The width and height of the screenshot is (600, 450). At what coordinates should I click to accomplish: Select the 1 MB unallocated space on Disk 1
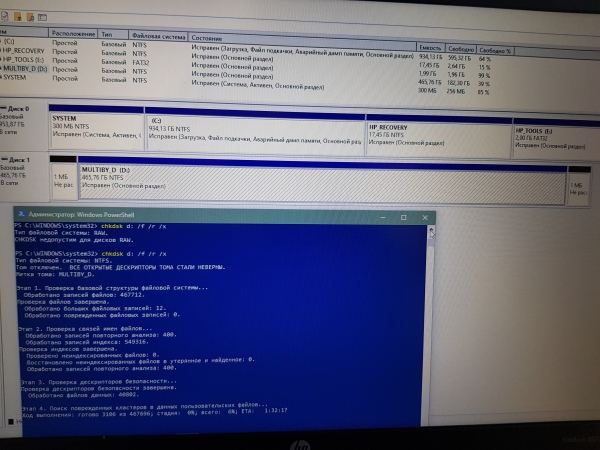(x=62, y=180)
